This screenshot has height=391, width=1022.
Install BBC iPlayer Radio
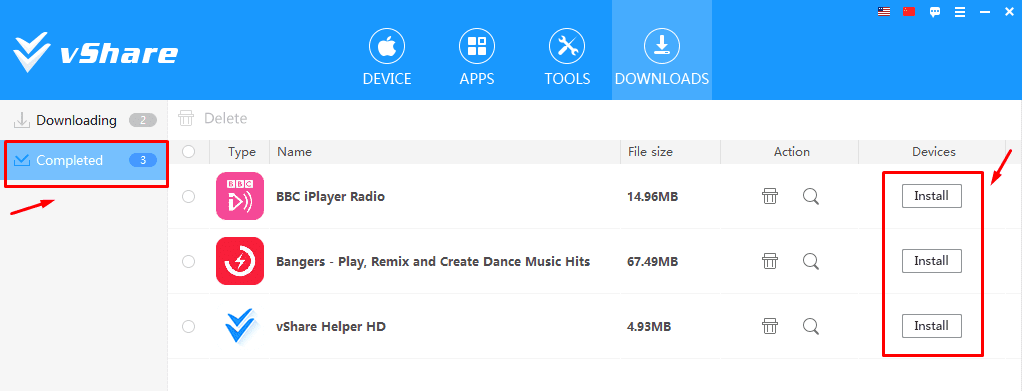pos(931,196)
